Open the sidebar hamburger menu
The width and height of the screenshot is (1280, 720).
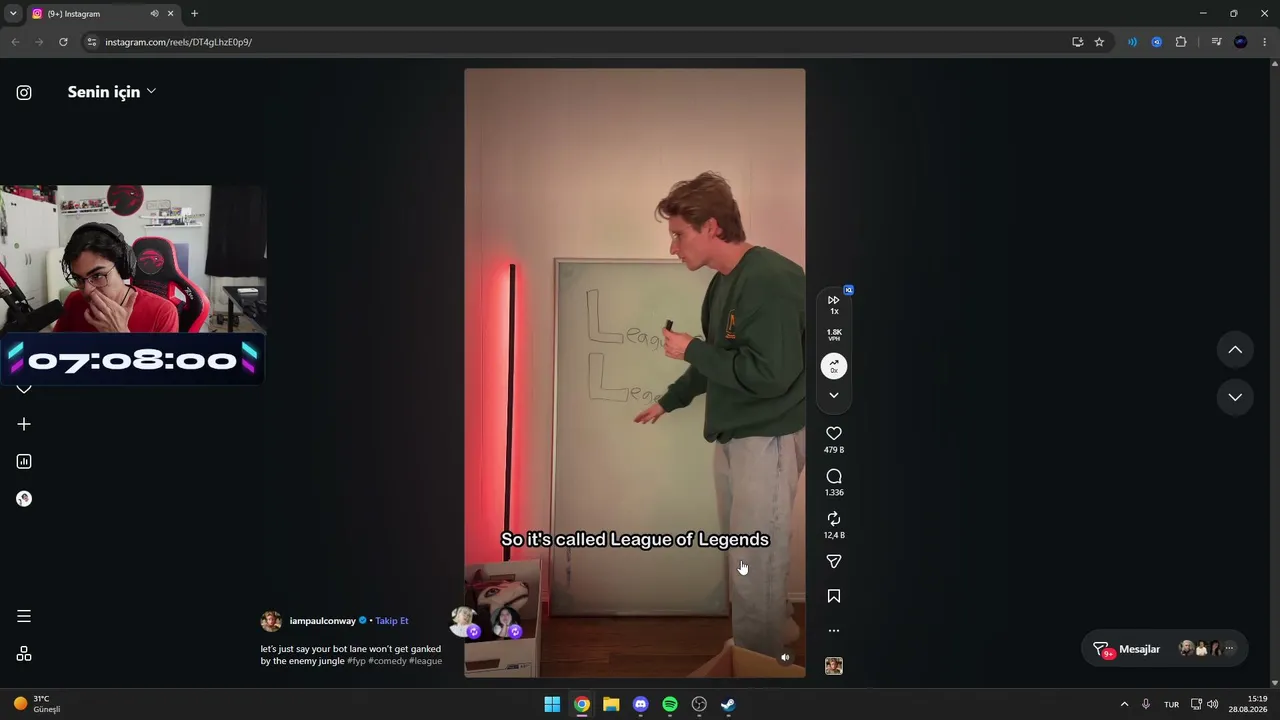tap(24, 616)
